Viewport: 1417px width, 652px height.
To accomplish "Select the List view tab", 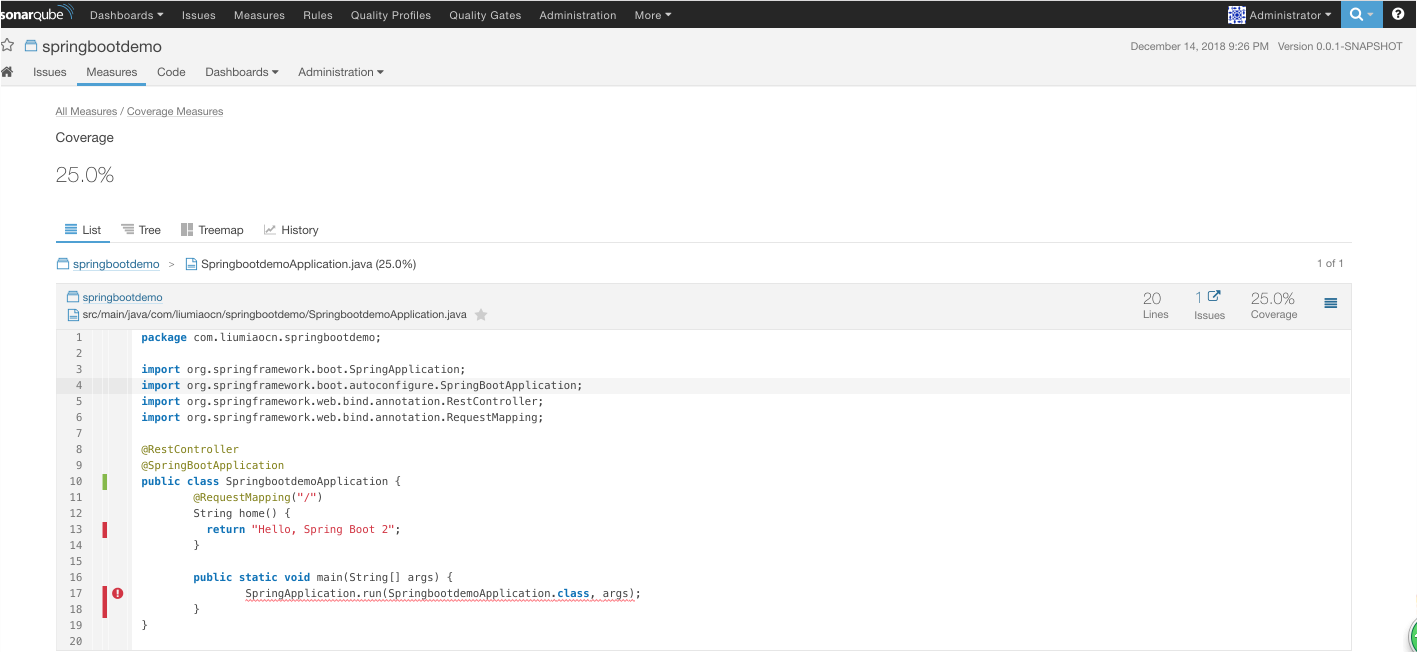I will coord(83,230).
